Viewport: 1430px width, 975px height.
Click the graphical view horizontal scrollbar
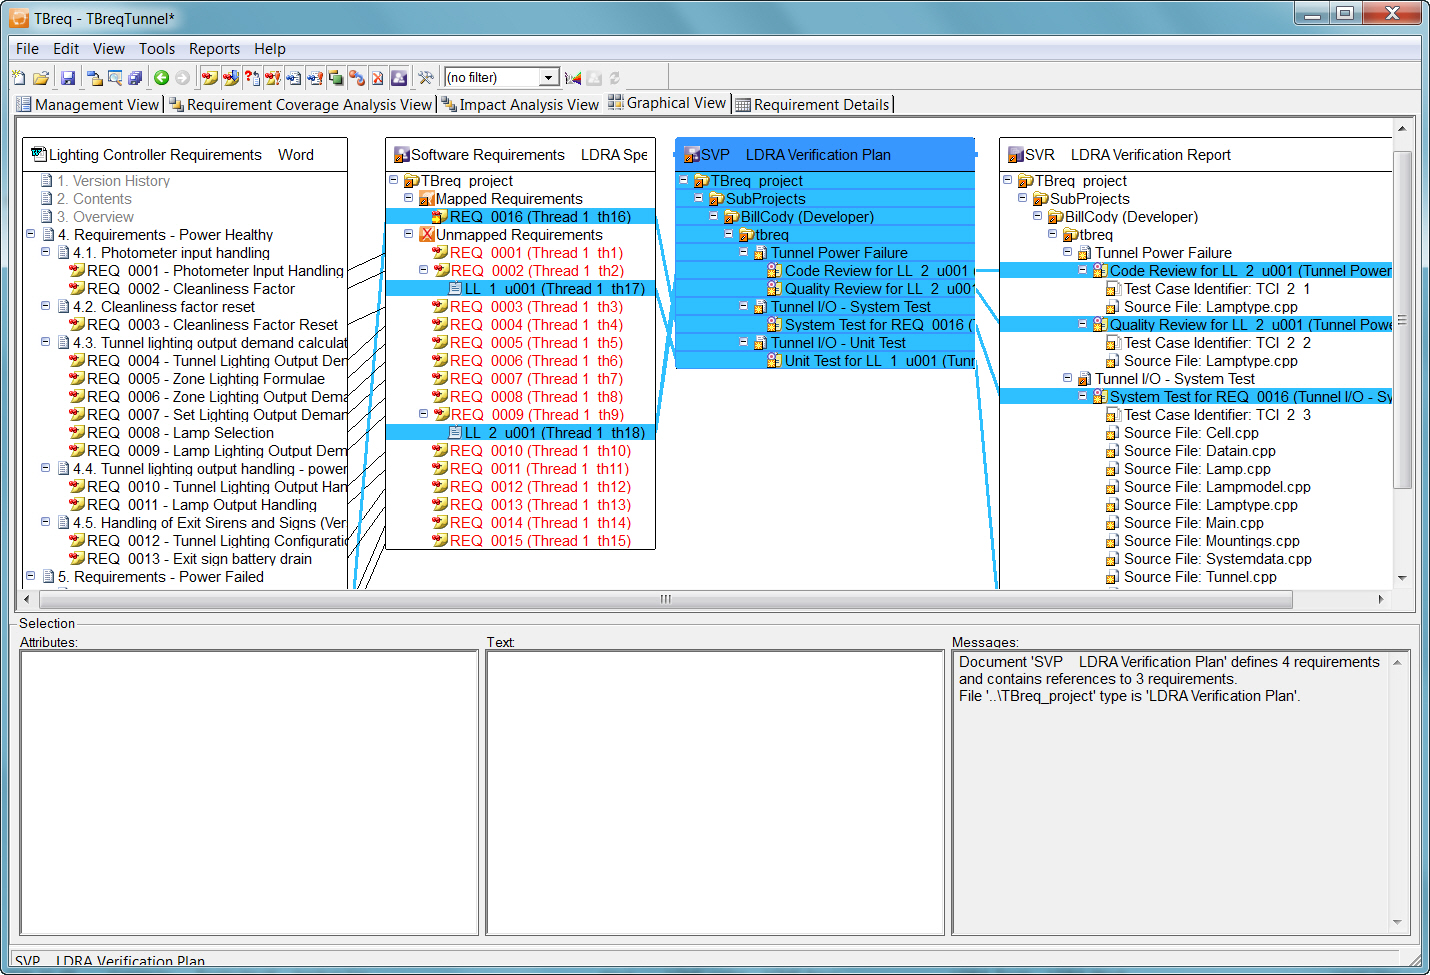(665, 599)
